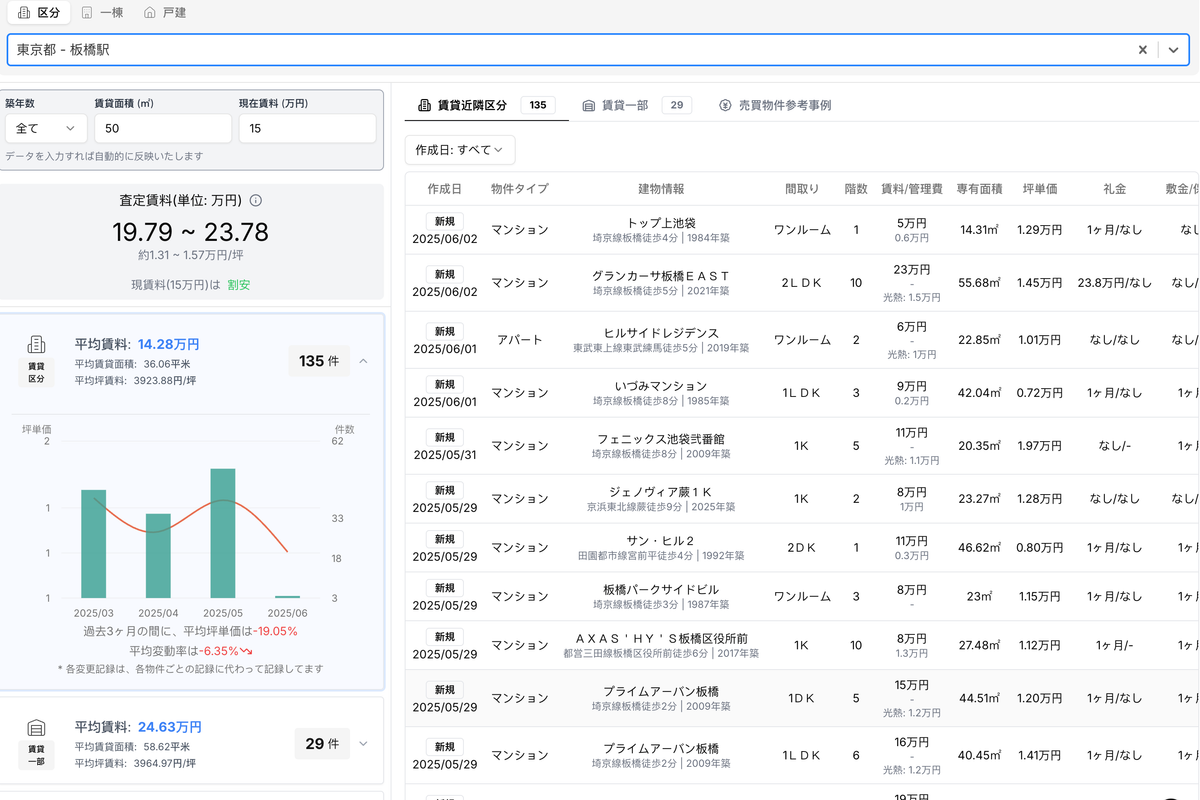Click the 現在賃料 input field
1200x800 pixels.
tap(307, 128)
